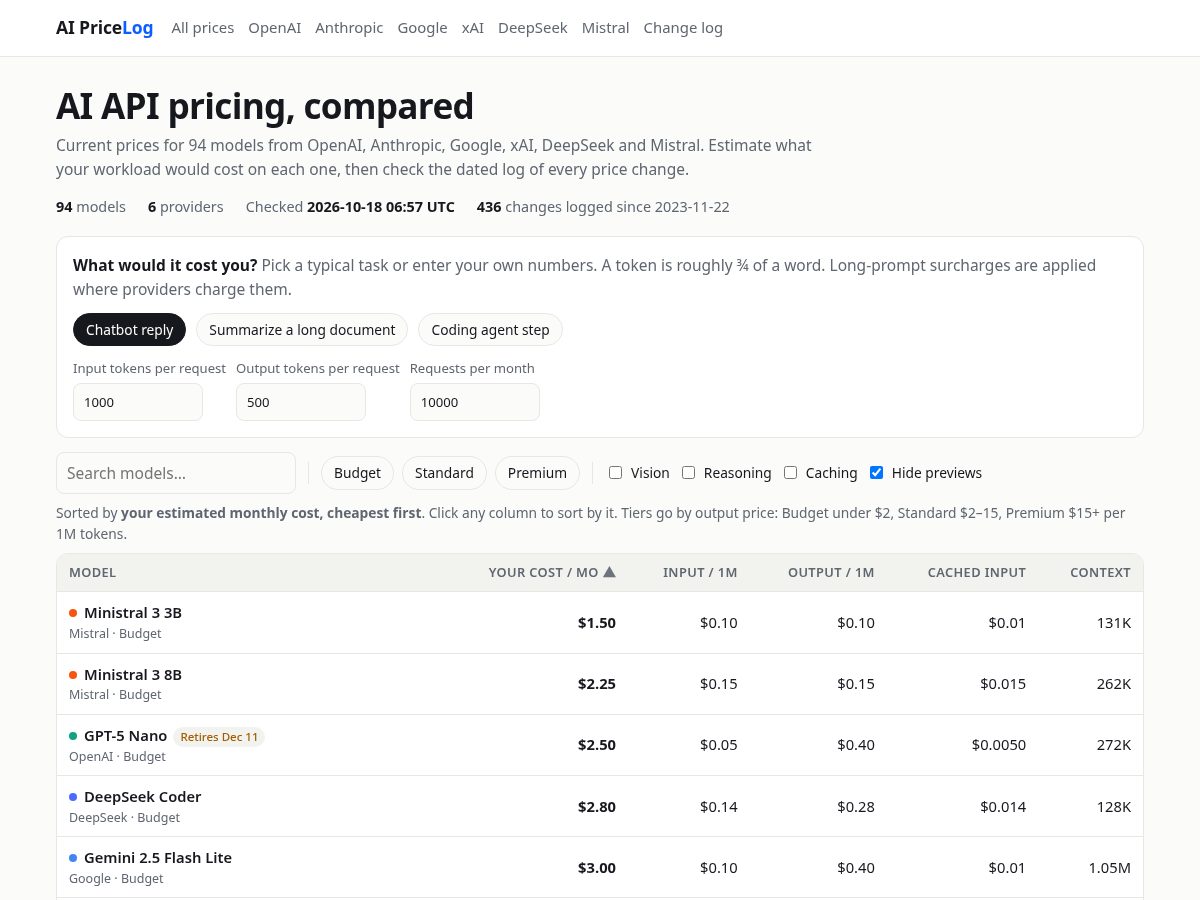Click the Ministral 3 3B model name

click(x=133, y=613)
